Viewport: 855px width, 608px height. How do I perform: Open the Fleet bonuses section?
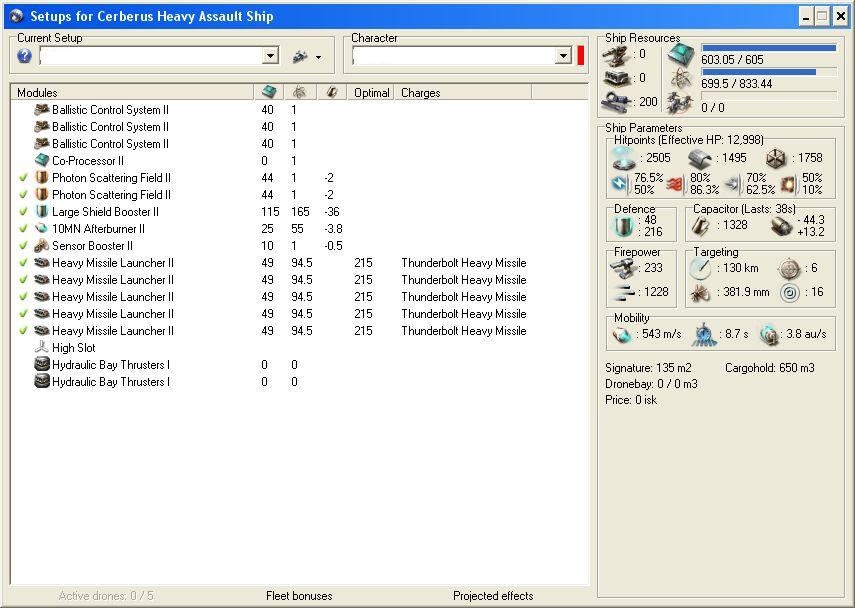point(299,596)
